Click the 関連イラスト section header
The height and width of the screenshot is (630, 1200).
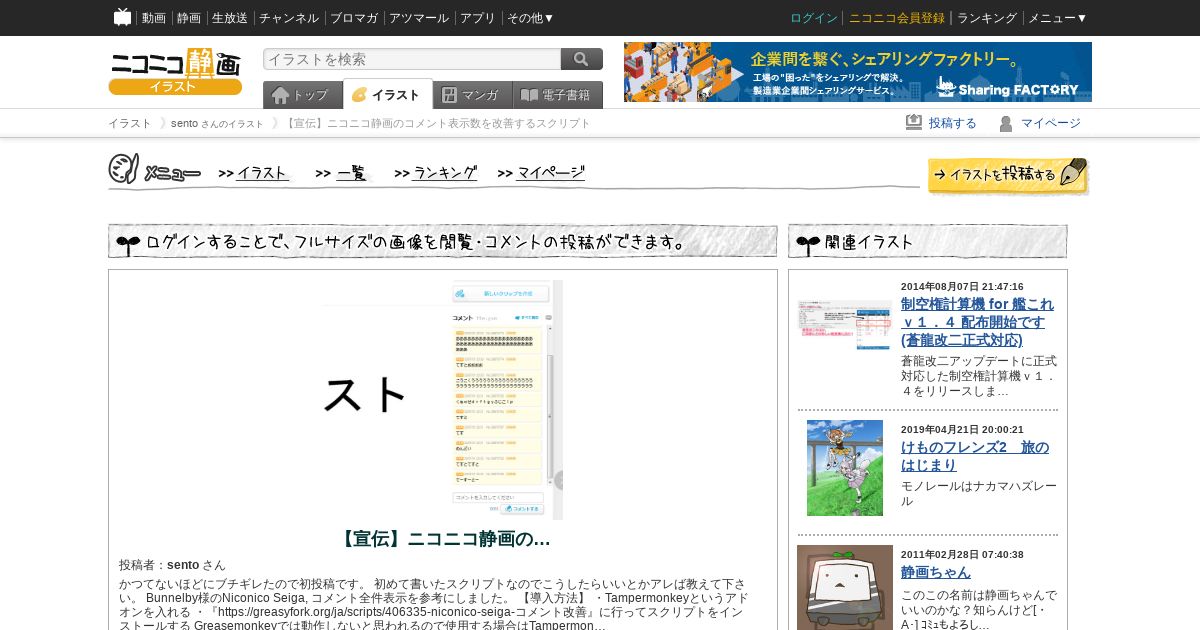pyautogui.click(x=928, y=241)
